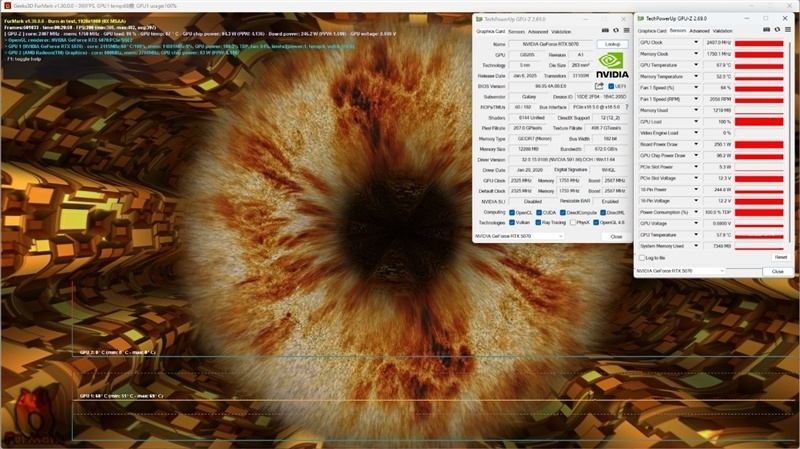
Task: Click the Driver Version field
Action: (568, 160)
